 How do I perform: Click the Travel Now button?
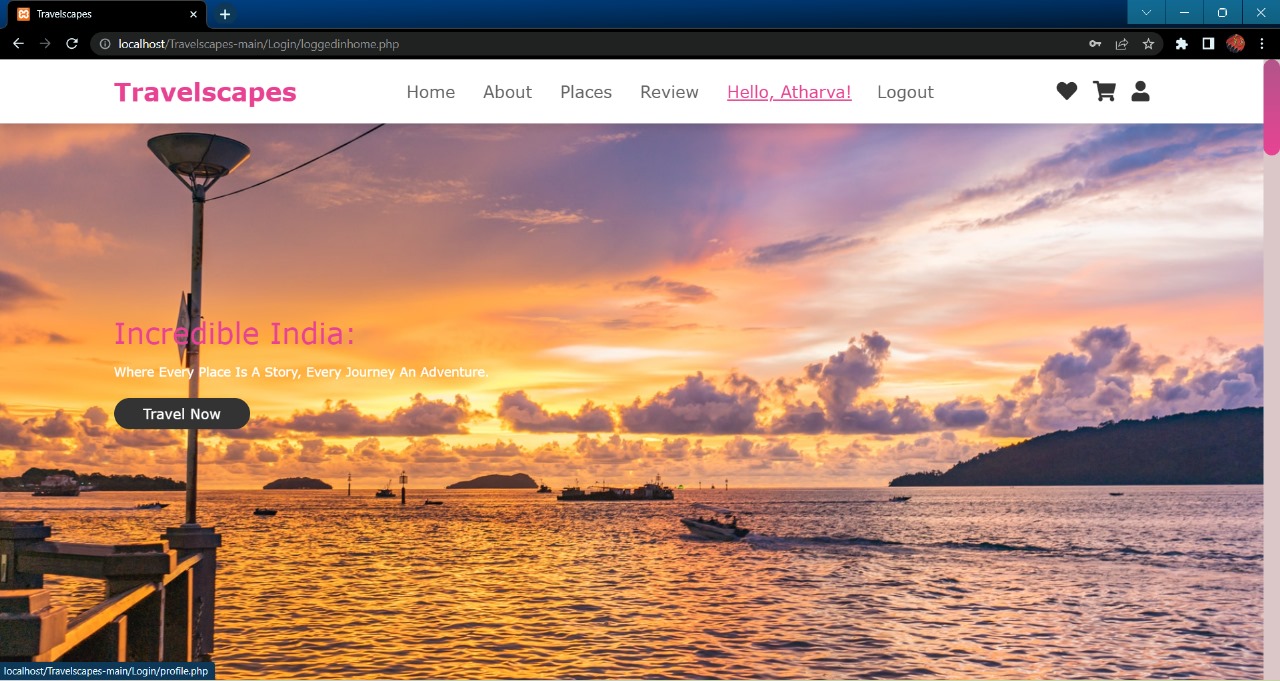tap(182, 414)
